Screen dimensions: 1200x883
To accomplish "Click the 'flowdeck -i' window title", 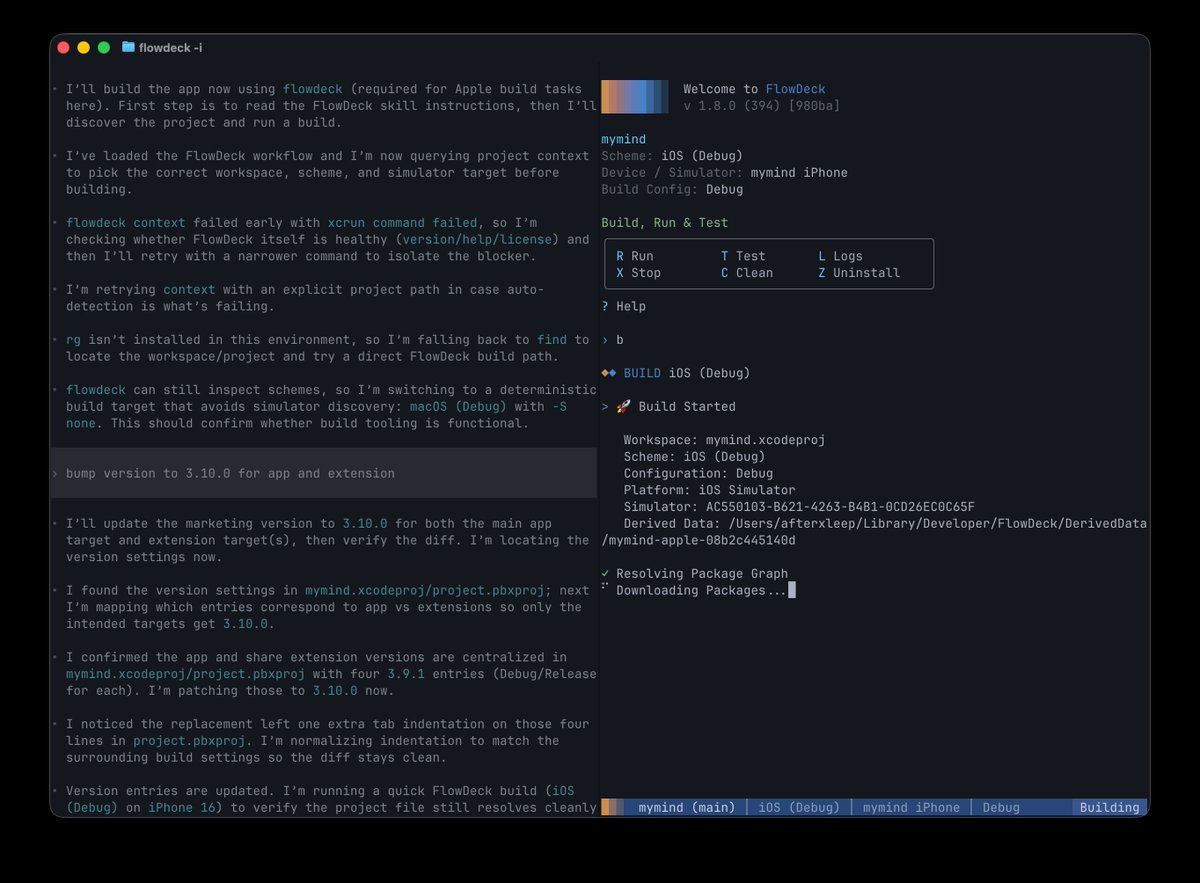I will 171,47.
